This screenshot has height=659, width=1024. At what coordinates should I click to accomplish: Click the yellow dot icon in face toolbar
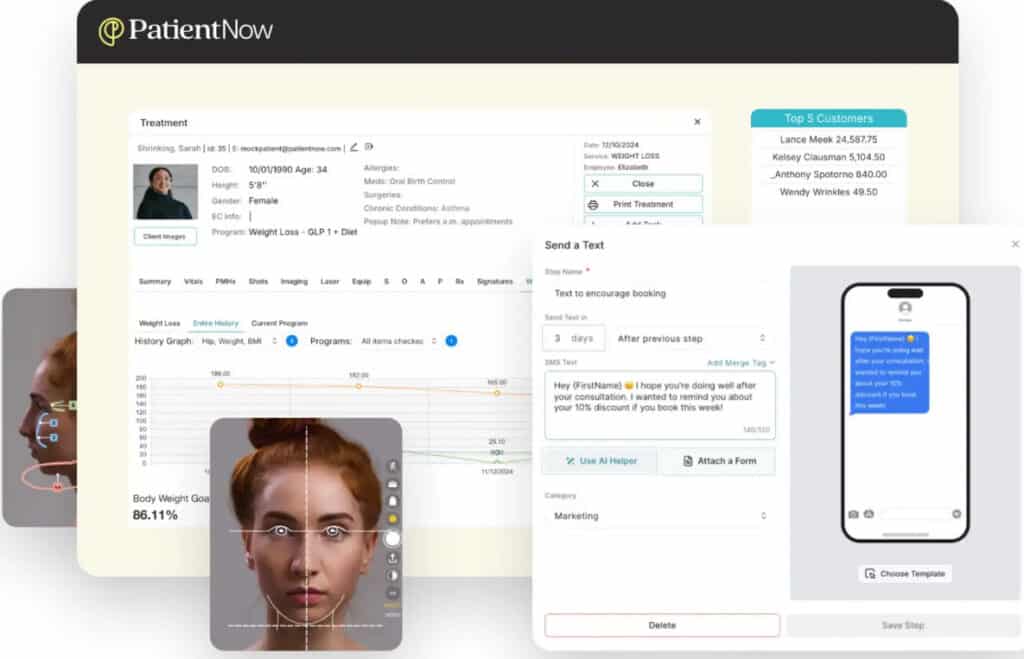[x=393, y=519]
